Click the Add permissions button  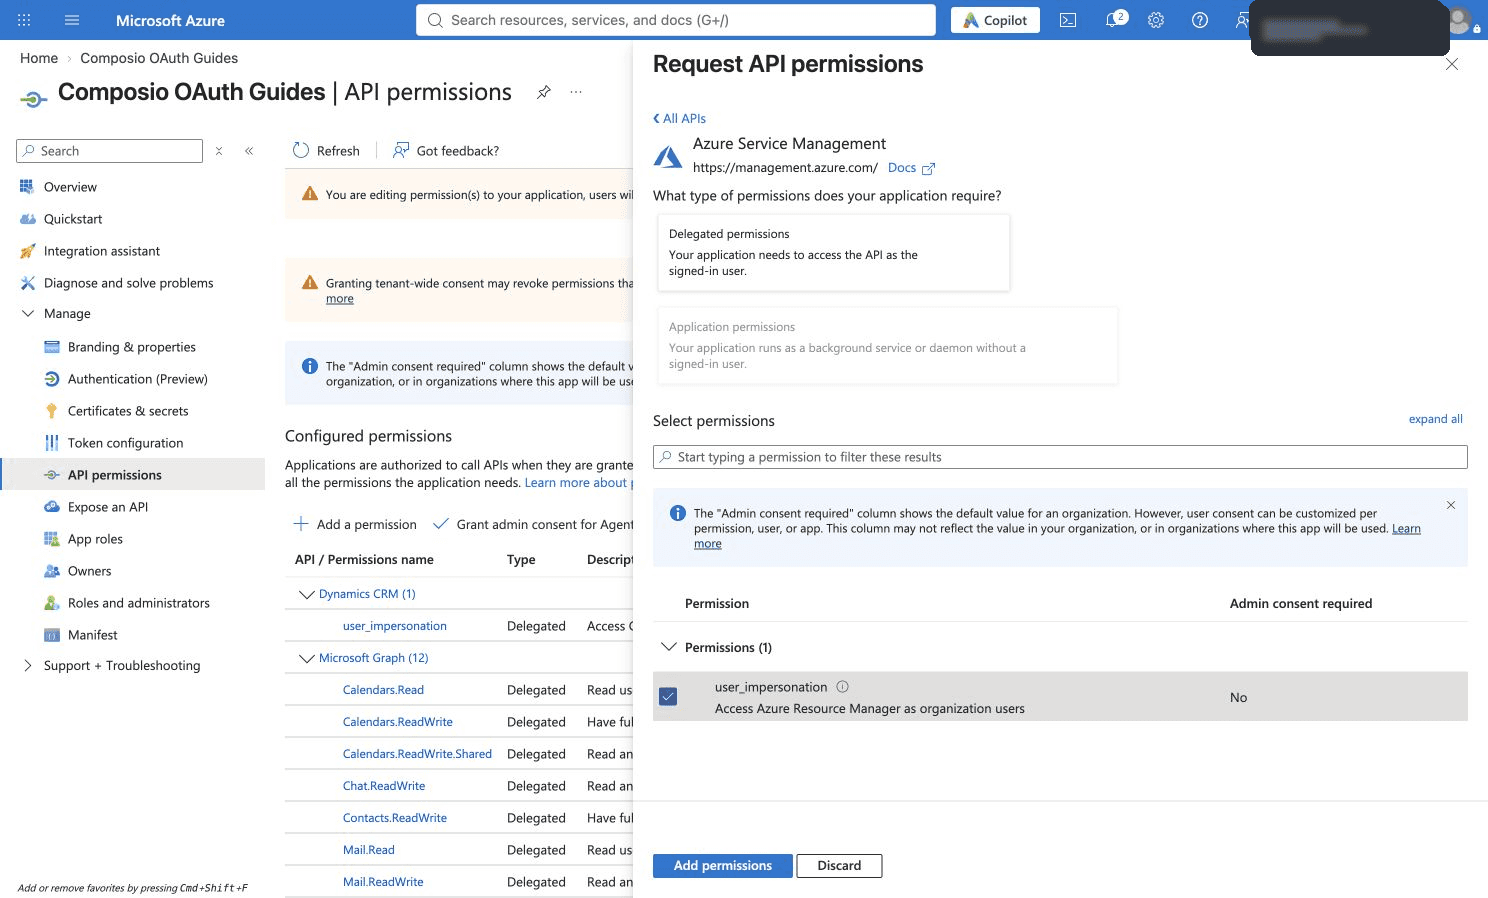pyautogui.click(x=723, y=866)
